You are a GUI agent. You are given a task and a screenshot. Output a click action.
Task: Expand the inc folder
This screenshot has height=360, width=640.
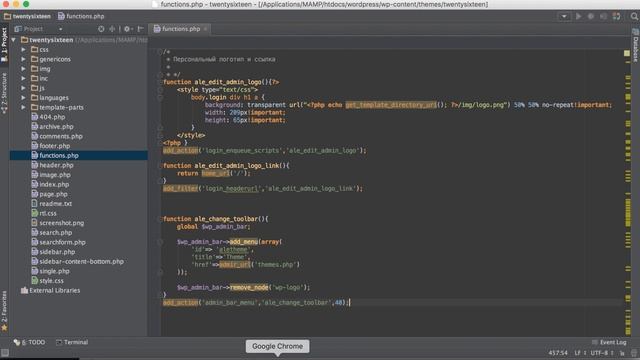(x=24, y=78)
